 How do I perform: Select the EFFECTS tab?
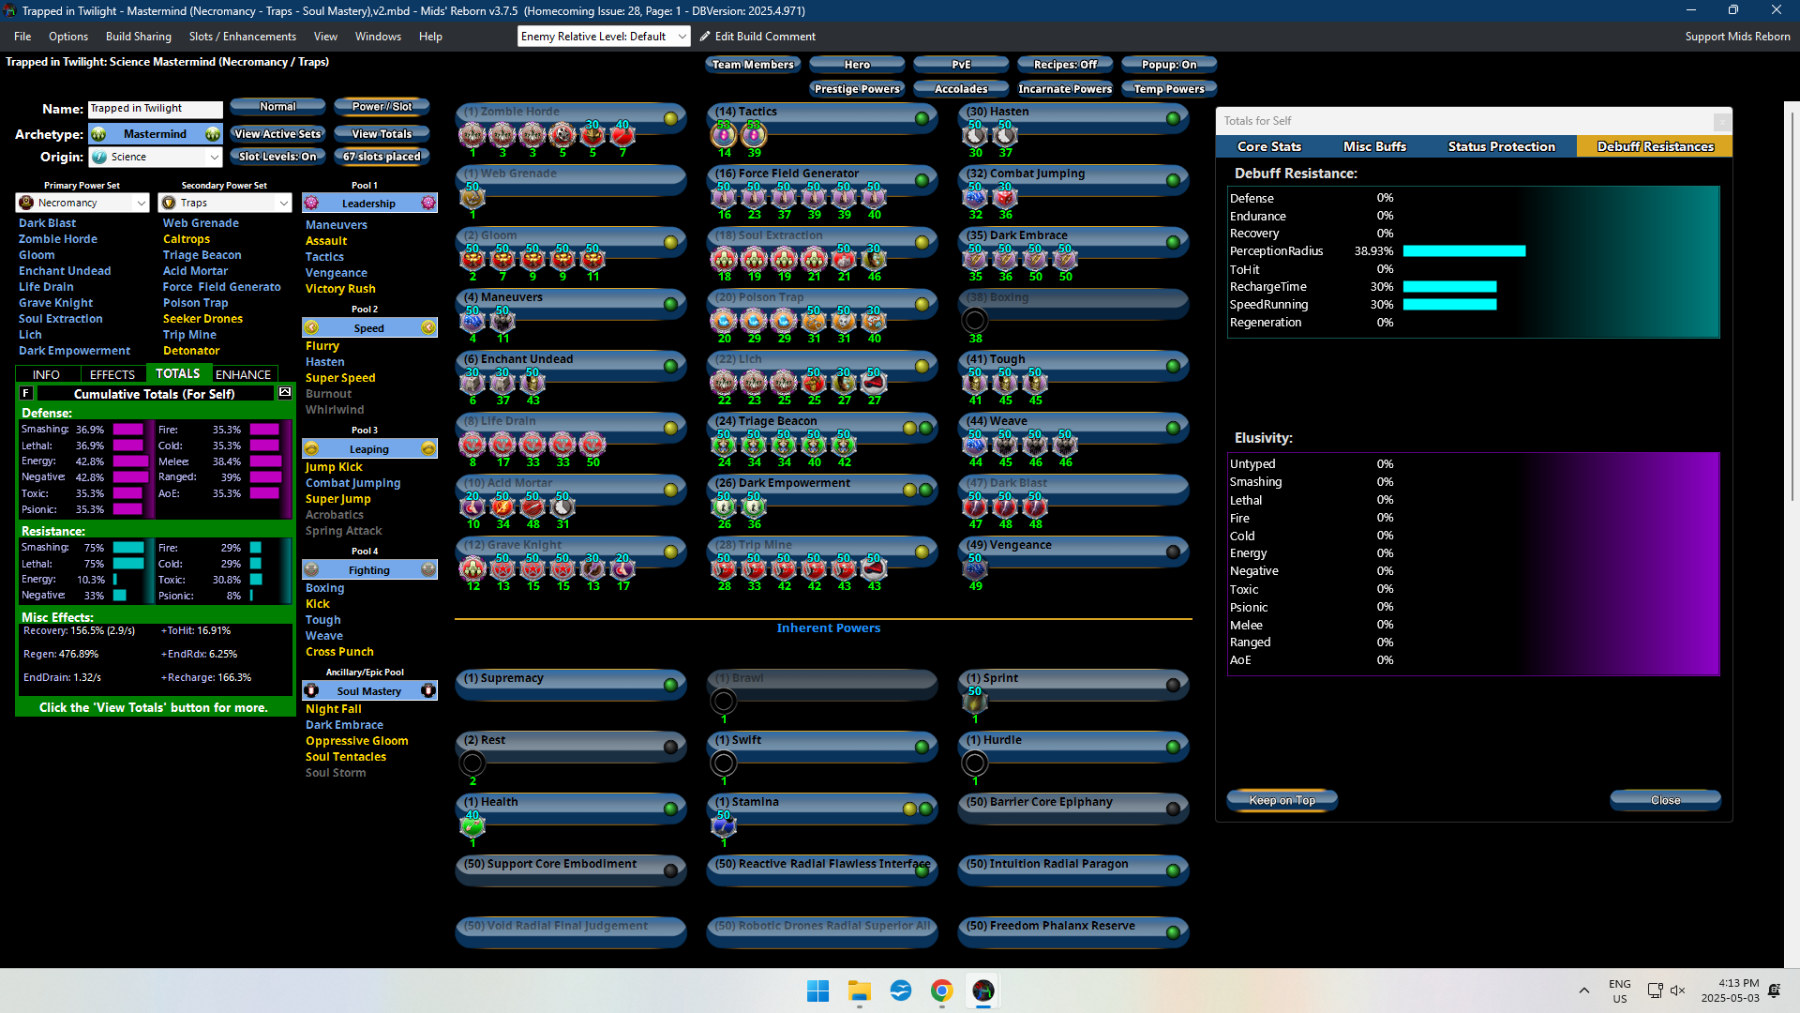pyautogui.click(x=112, y=374)
